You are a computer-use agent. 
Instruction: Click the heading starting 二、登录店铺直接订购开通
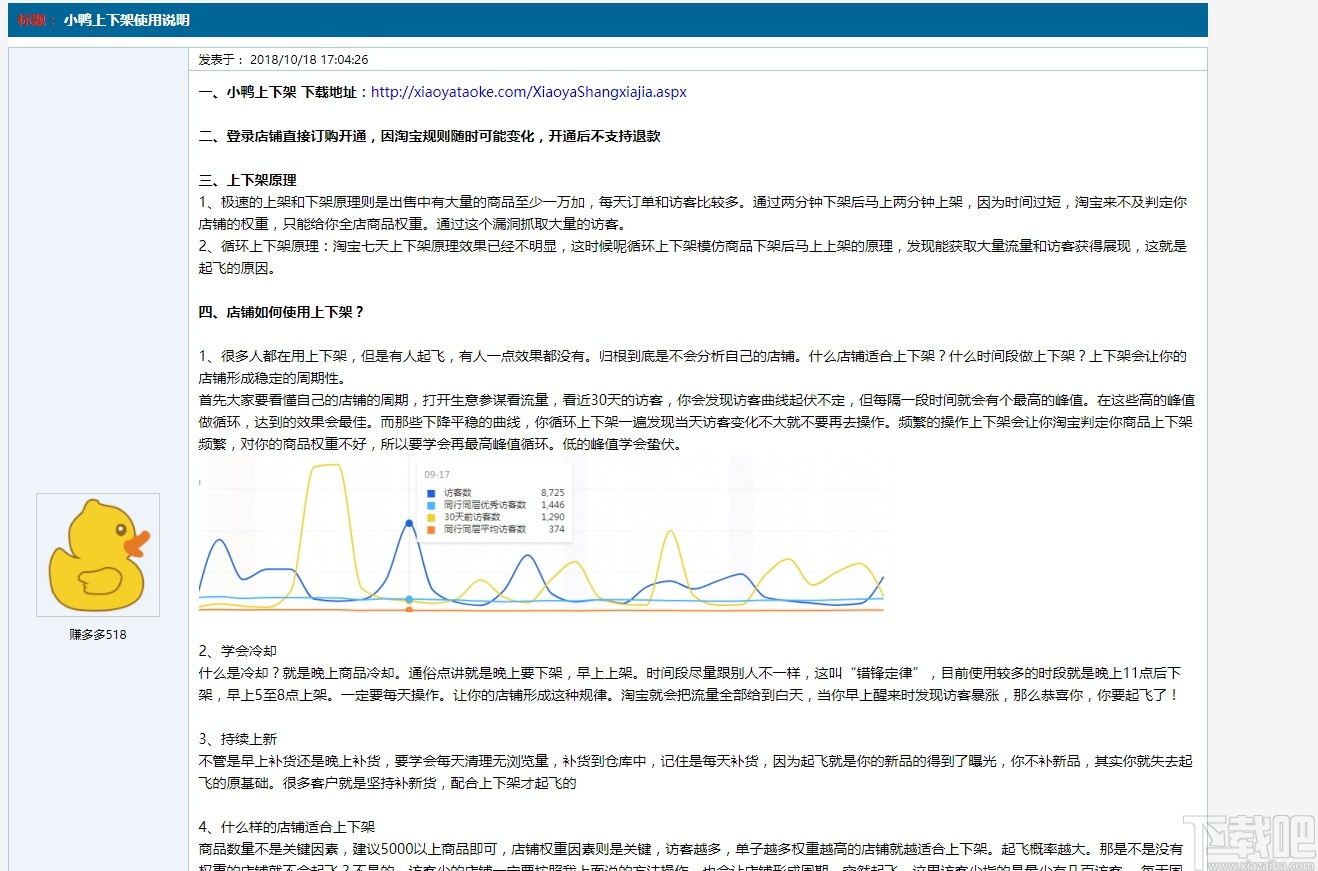tap(430, 136)
